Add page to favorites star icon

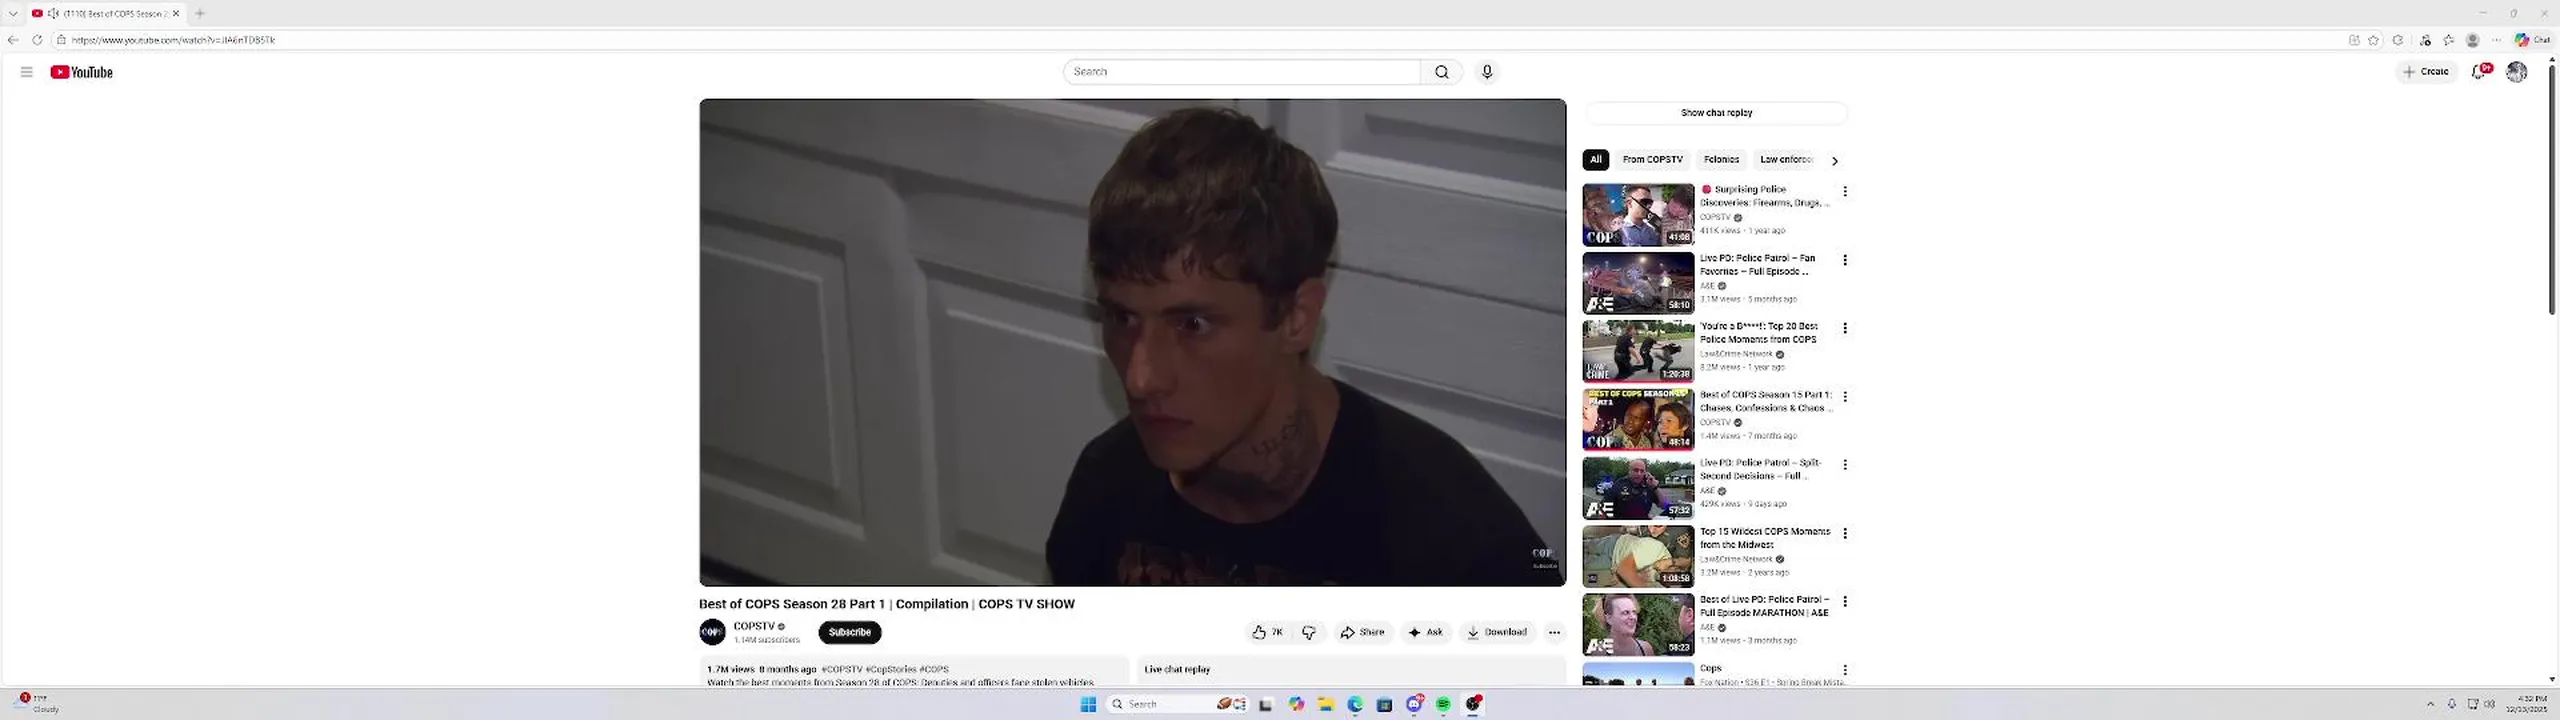[2373, 40]
